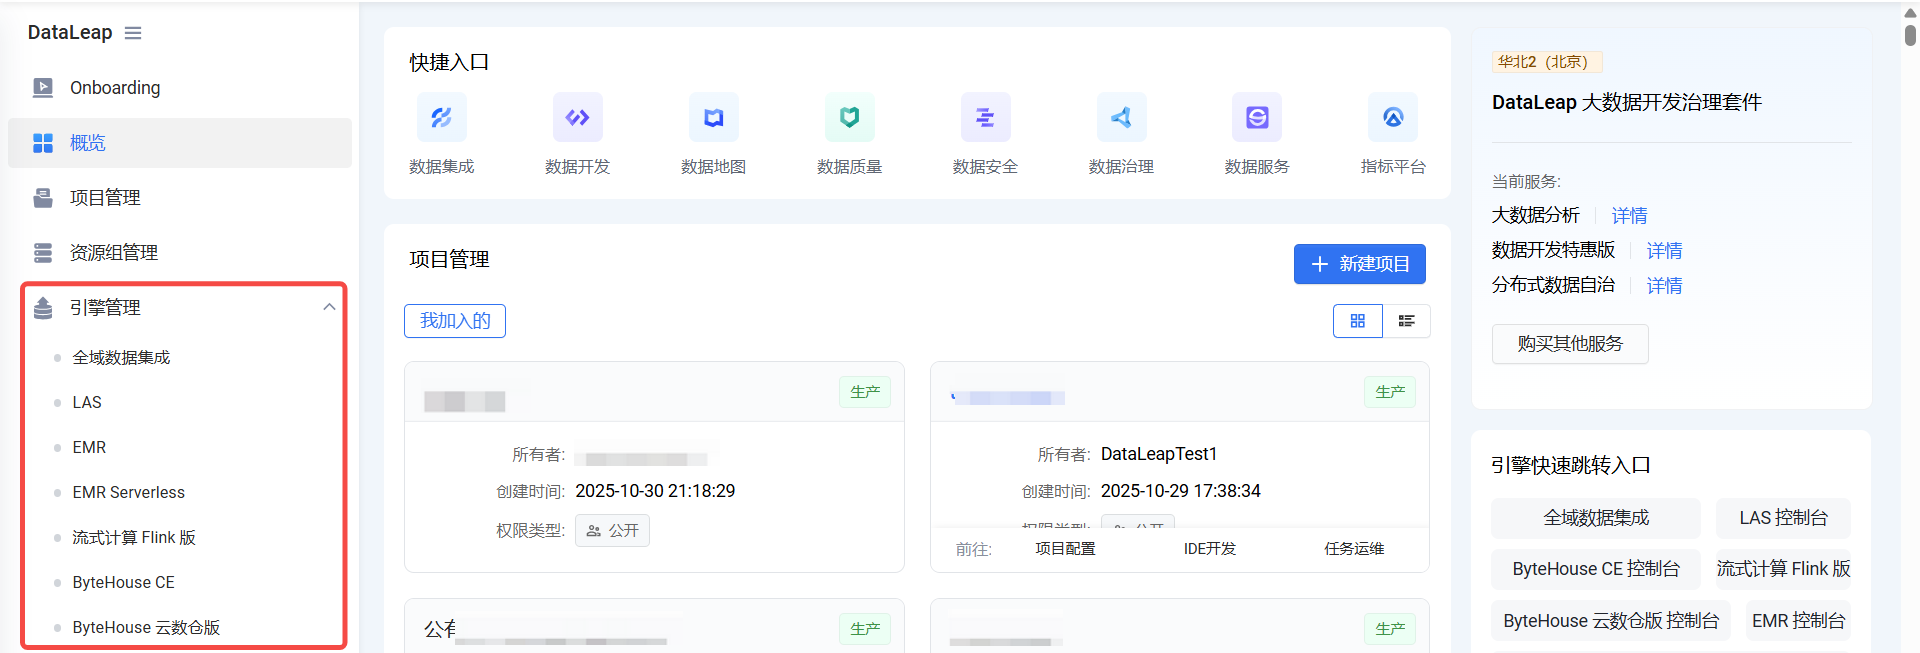Select LAS in the sidebar submenu

pyautogui.click(x=87, y=402)
